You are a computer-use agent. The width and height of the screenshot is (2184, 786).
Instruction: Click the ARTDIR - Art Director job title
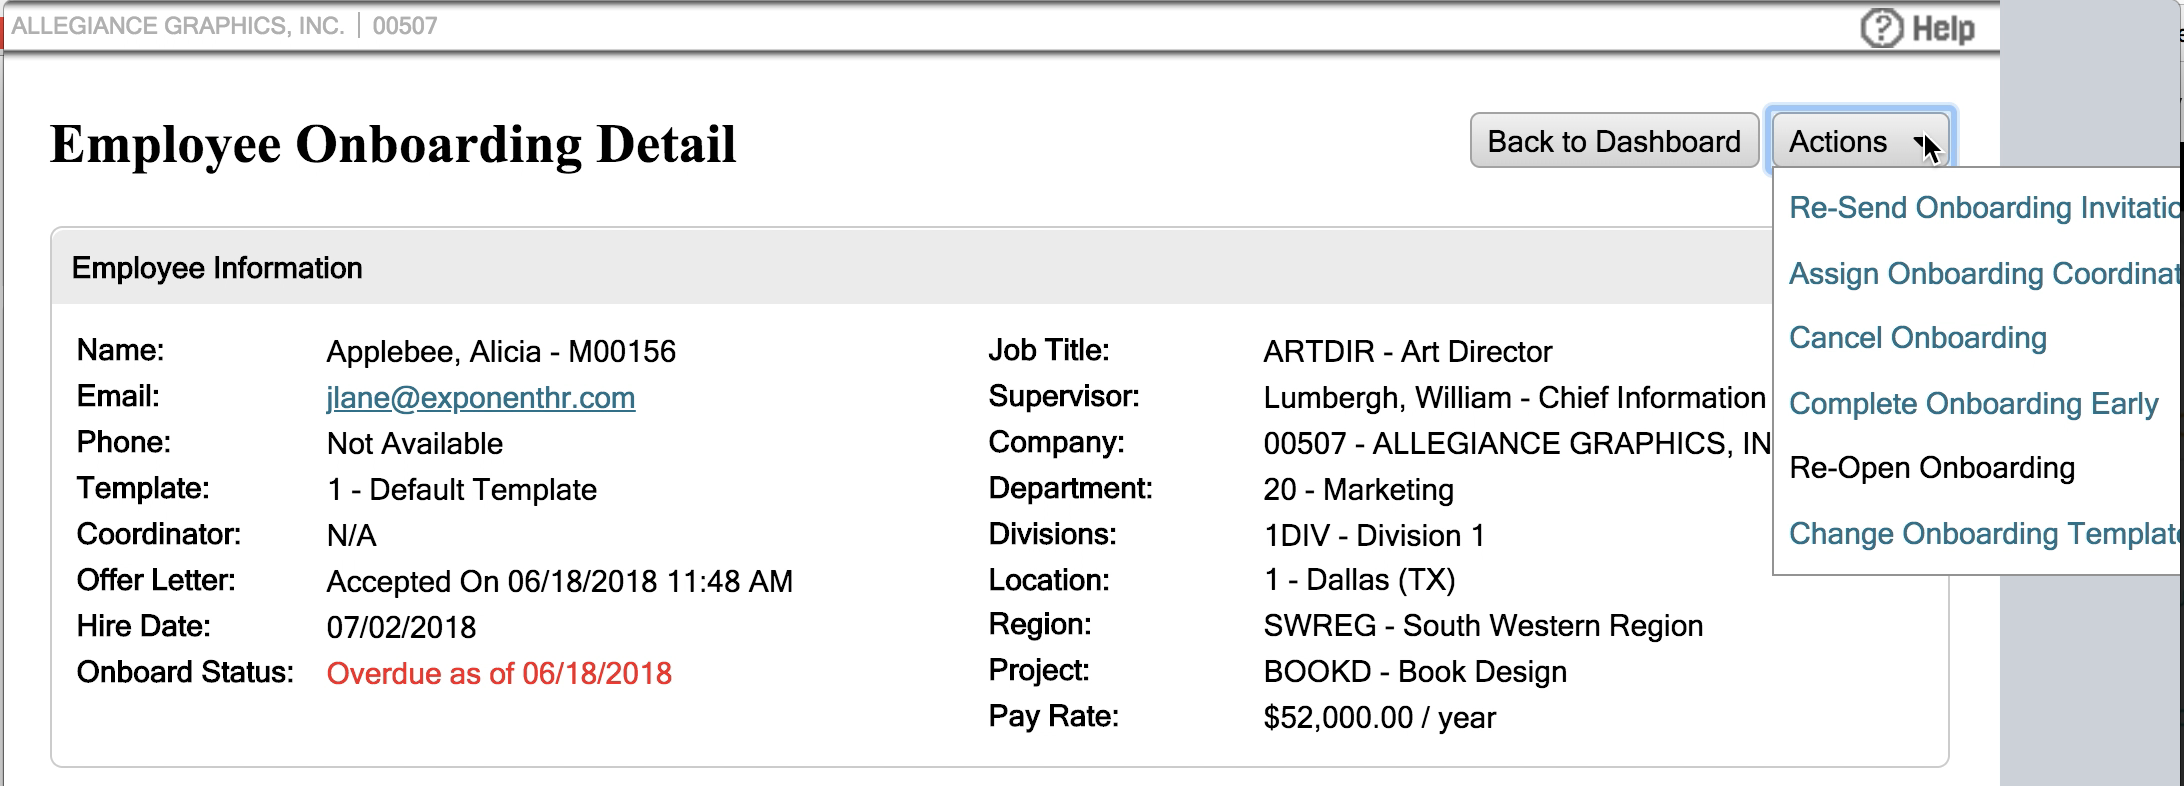(x=1407, y=352)
